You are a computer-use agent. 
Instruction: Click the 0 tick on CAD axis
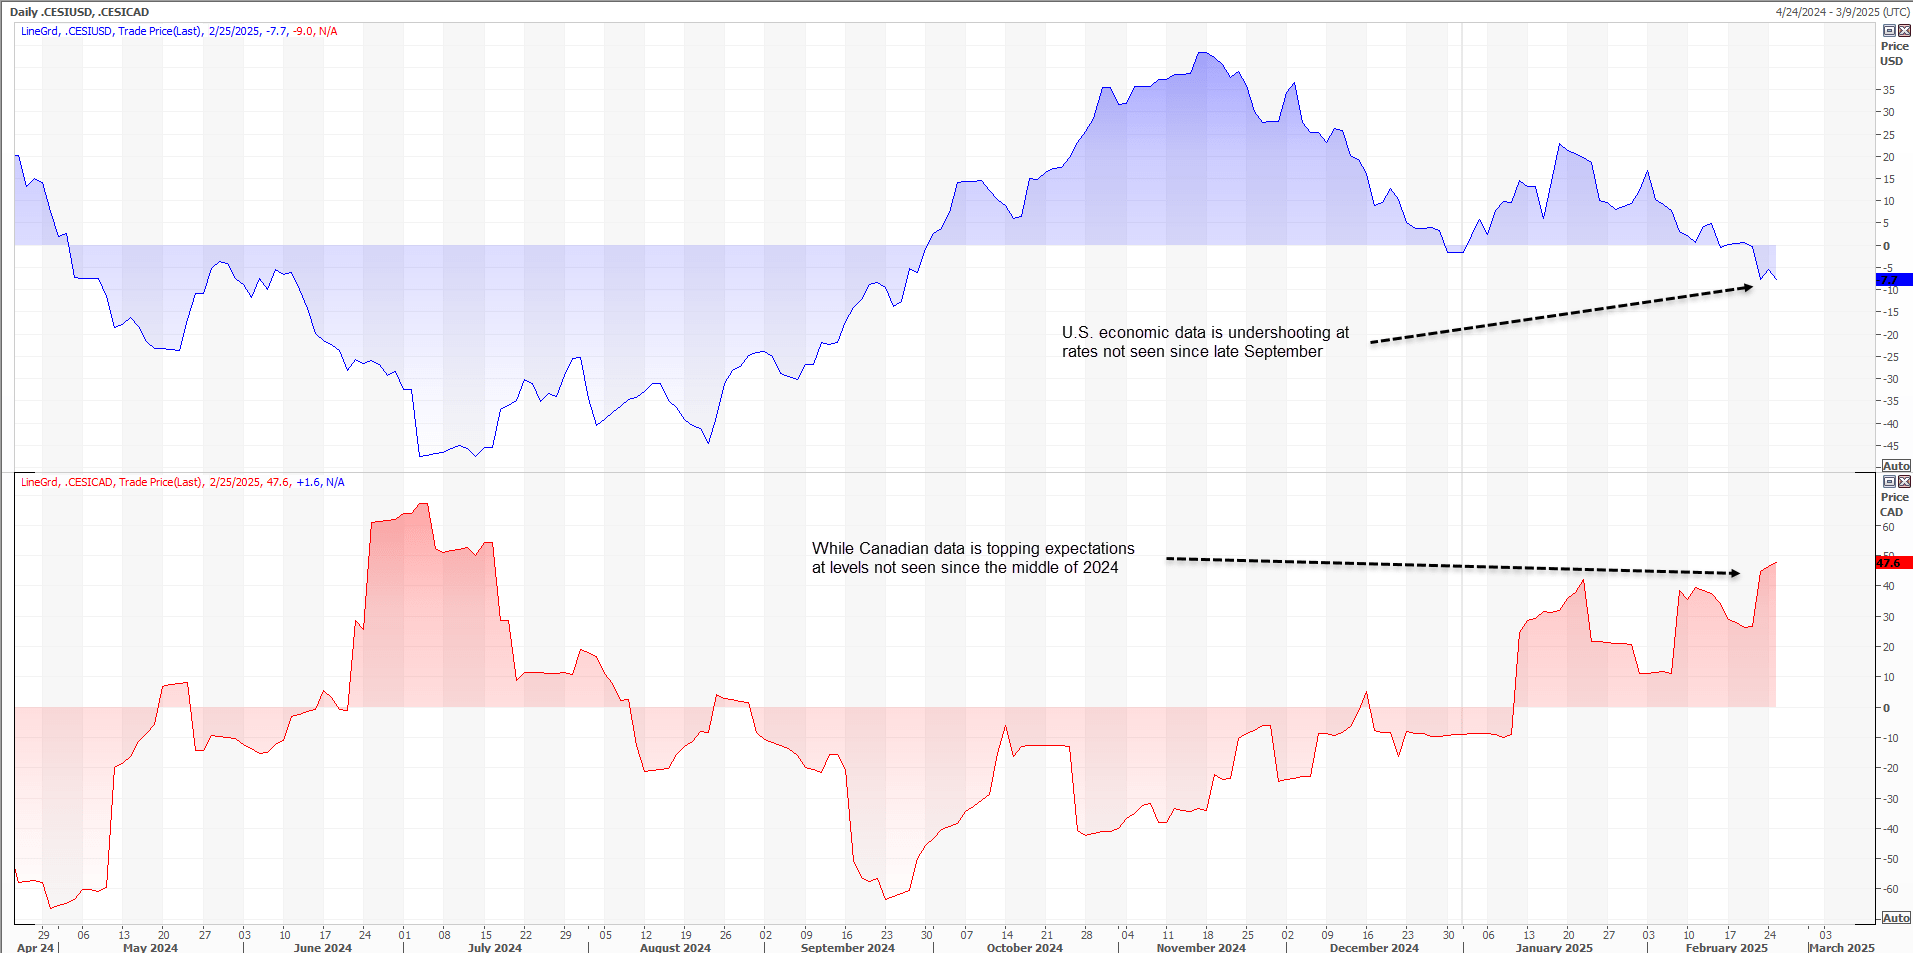click(1887, 708)
